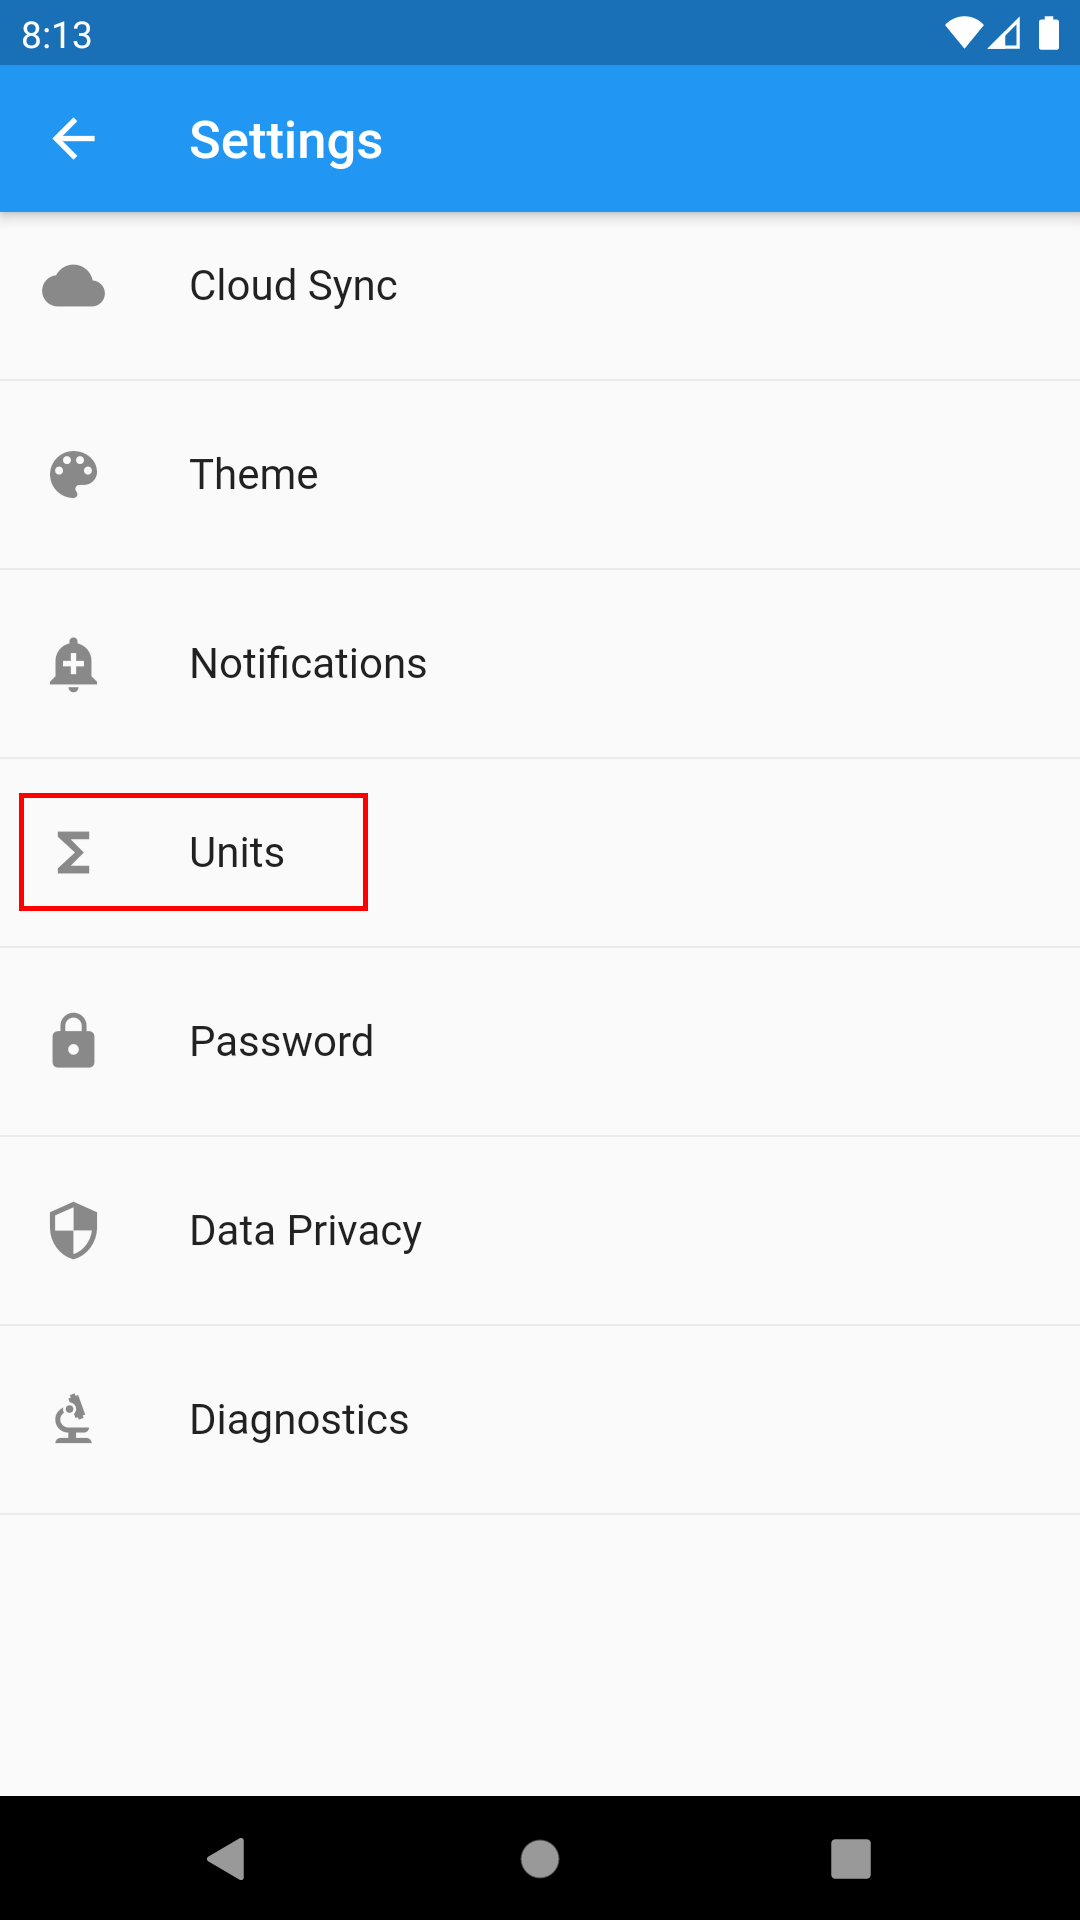
Task: Open recent apps with square button
Action: tap(850, 1859)
